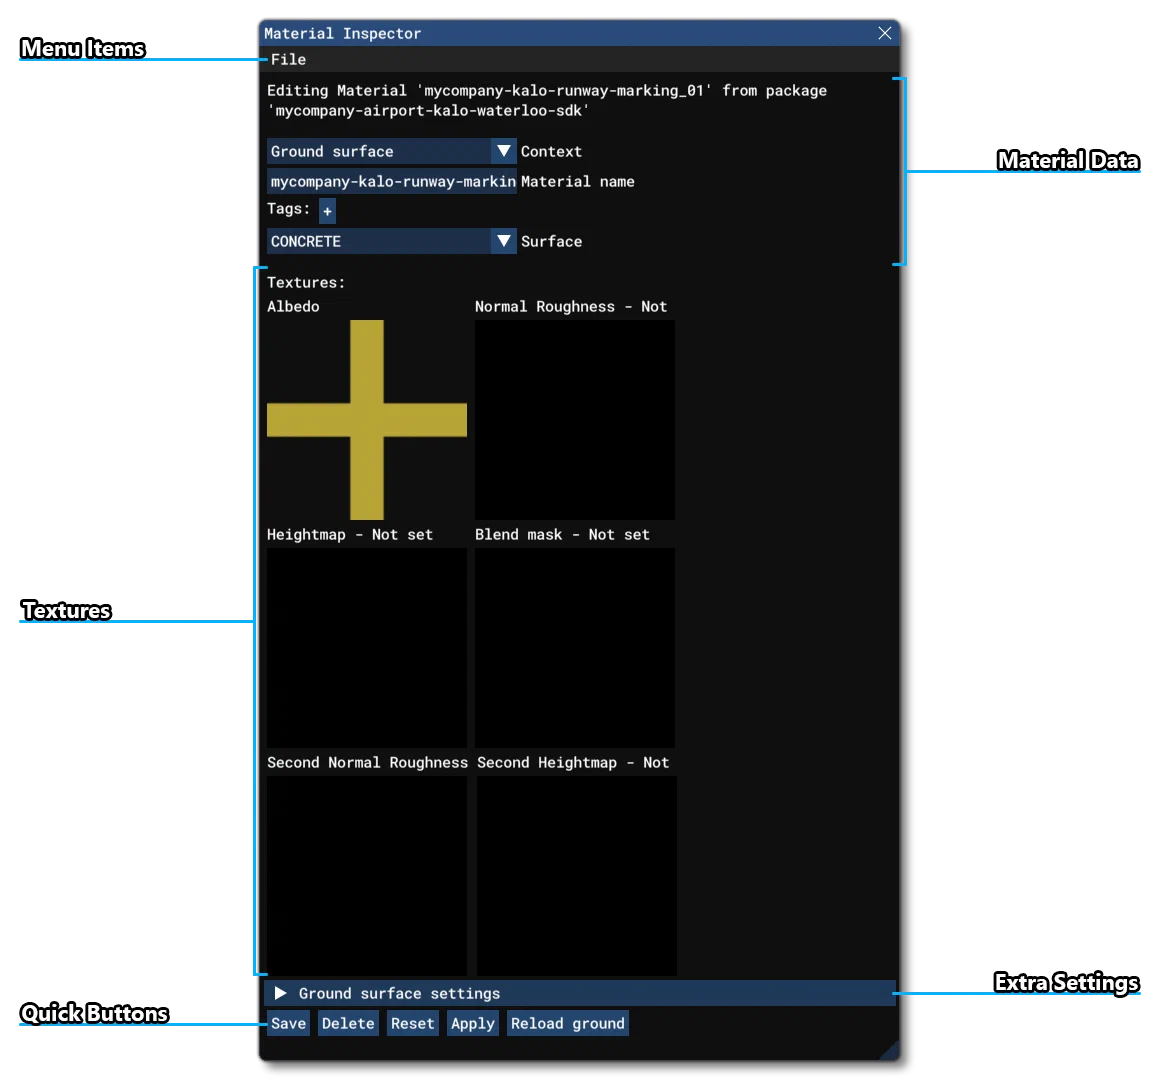
Task: Click the Reload ground button
Action: coord(568,1023)
